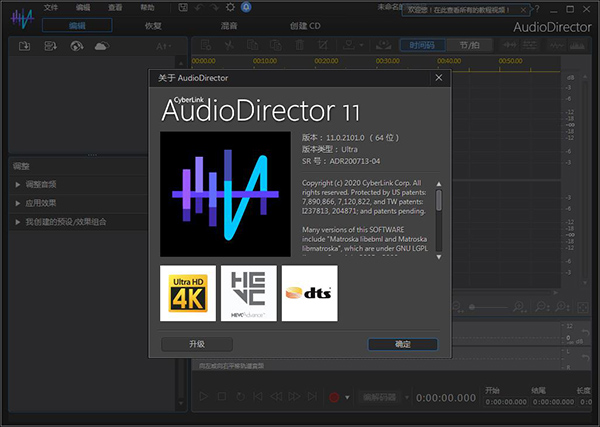This screenshot has height=427, width=600.
Task: Switch to the 创建 CD tab
Action: tap(305, 26)
